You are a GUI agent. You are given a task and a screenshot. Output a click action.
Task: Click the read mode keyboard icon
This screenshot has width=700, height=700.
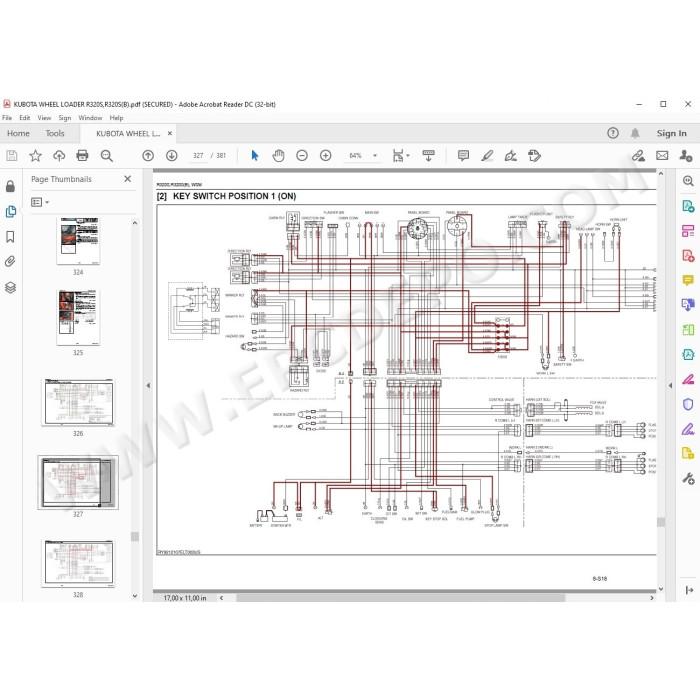coord(428,156)
